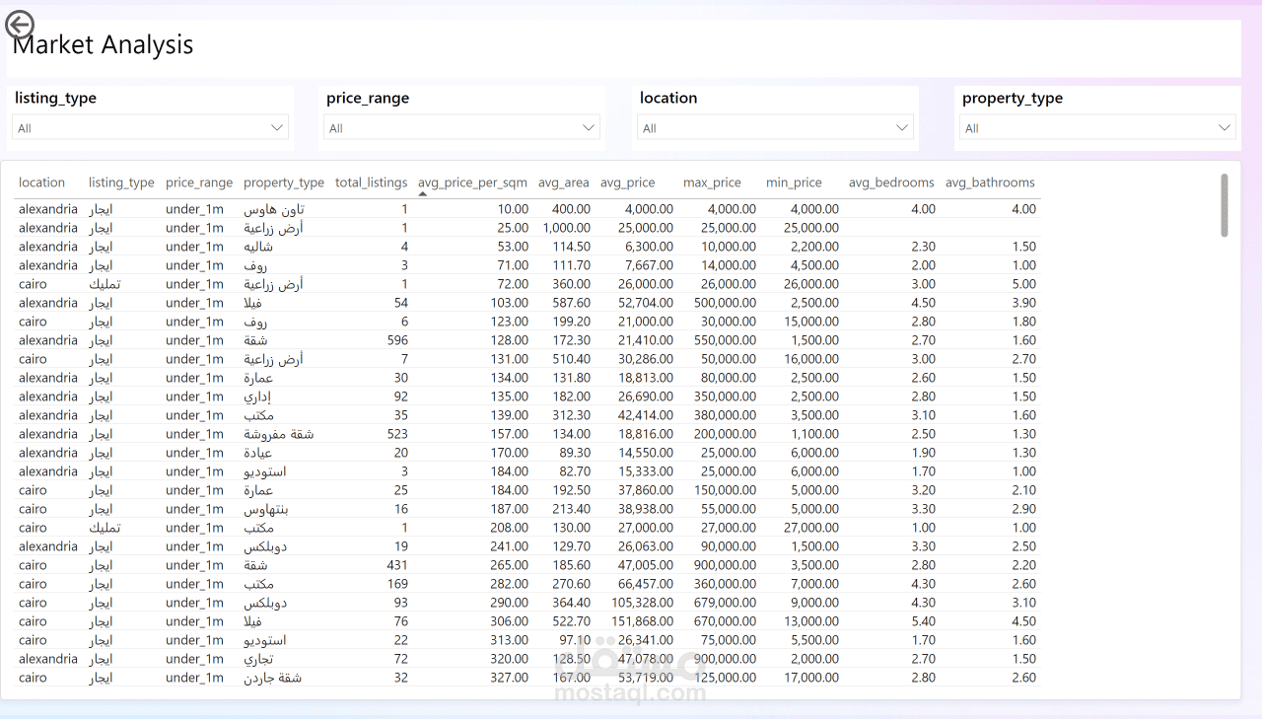Screen dimensions: 1262x720
Task: Click avg bathrooms value 5.00
Action: [1024, 284]
